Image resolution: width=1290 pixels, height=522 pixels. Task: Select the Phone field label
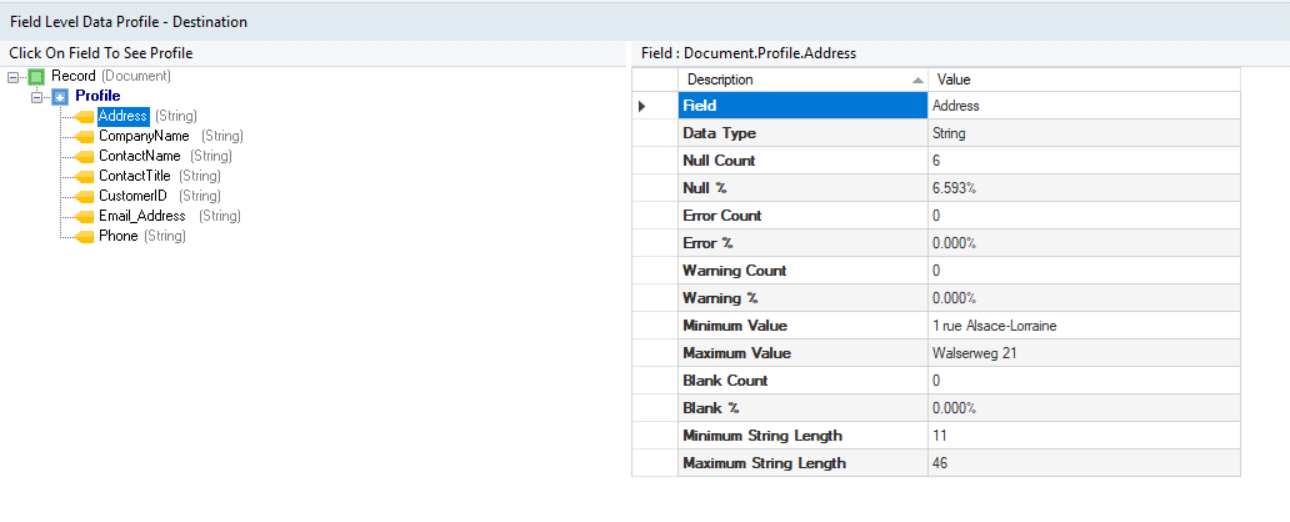pos(118,236)
